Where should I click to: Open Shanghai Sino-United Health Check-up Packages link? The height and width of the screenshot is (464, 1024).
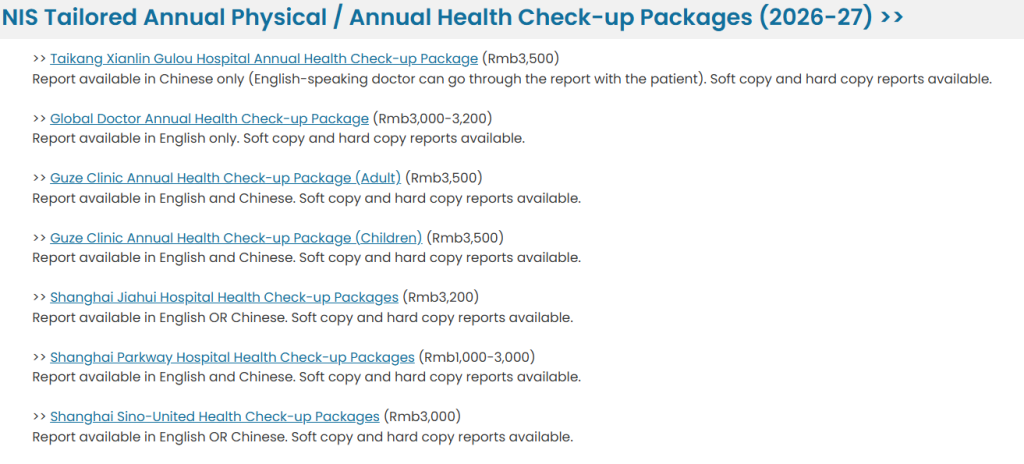(215, 416)
